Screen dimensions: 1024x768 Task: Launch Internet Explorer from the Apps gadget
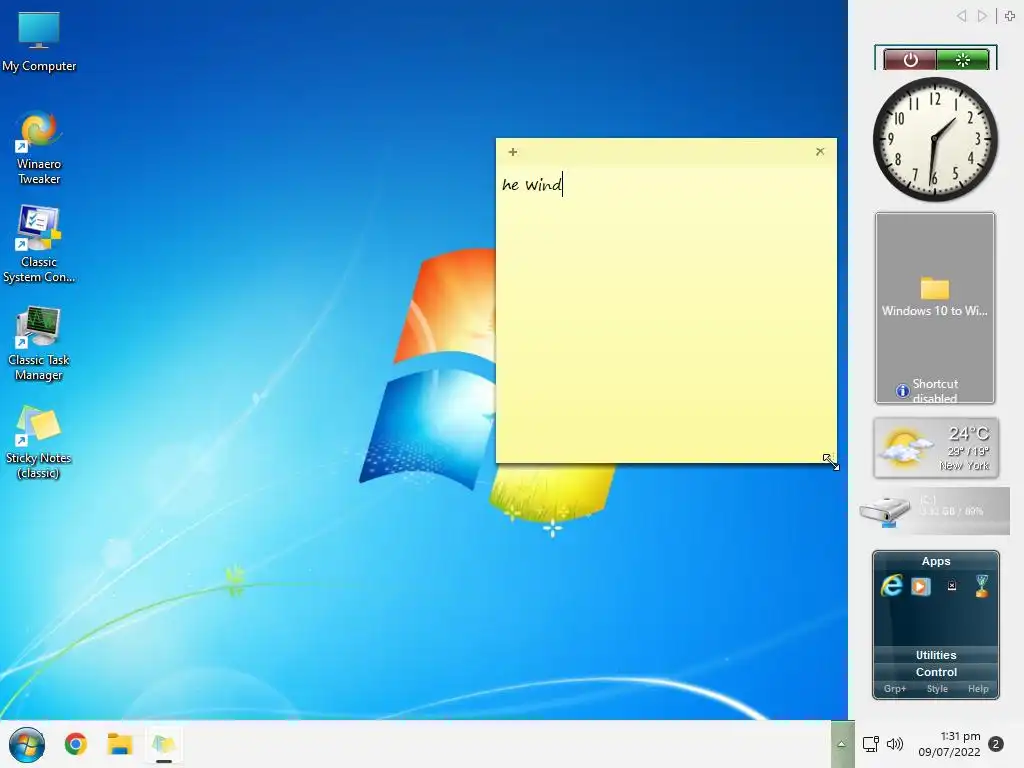(x=891, y=585)
